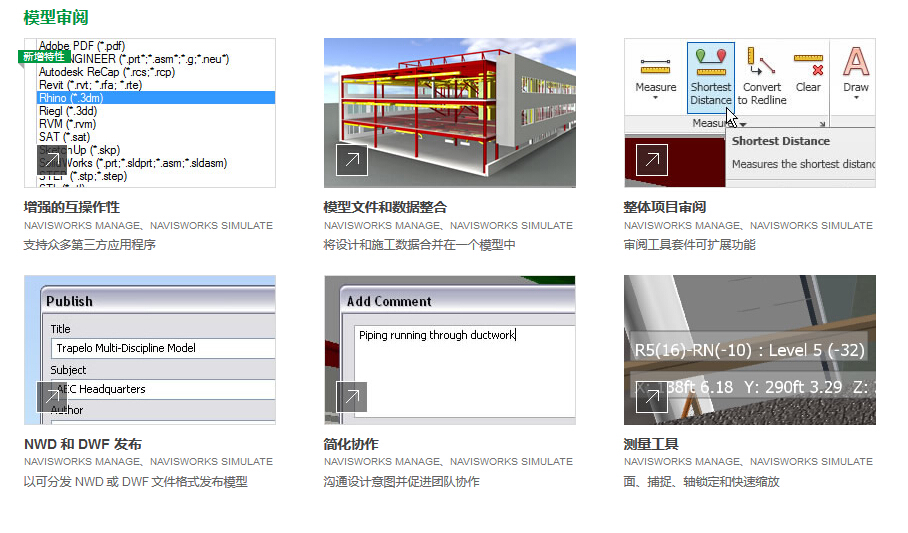
Task: Click the 测量工具 feature title
Action: coord(651,444)
